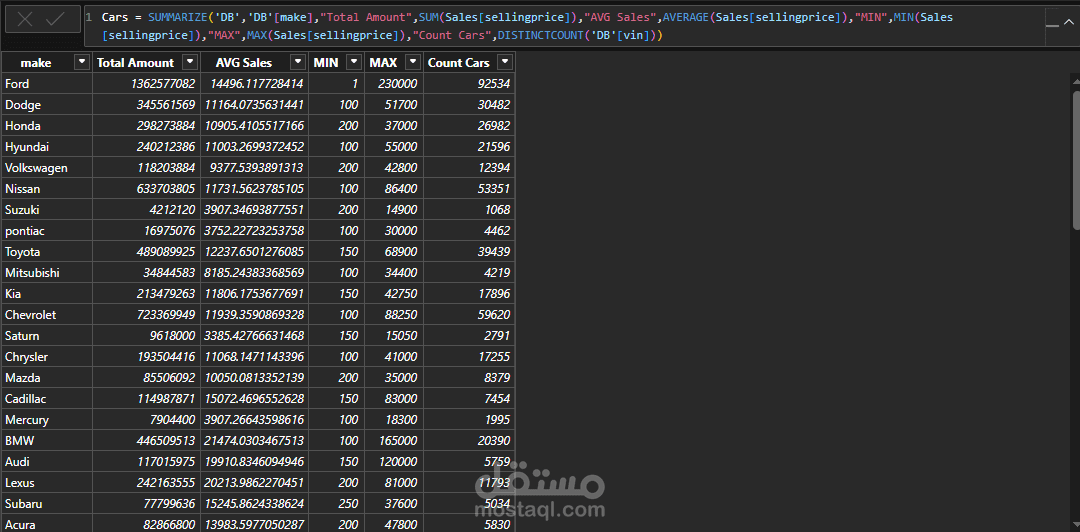
Task: Cancel the formula edit with X icon
Action: pos(25,20)
